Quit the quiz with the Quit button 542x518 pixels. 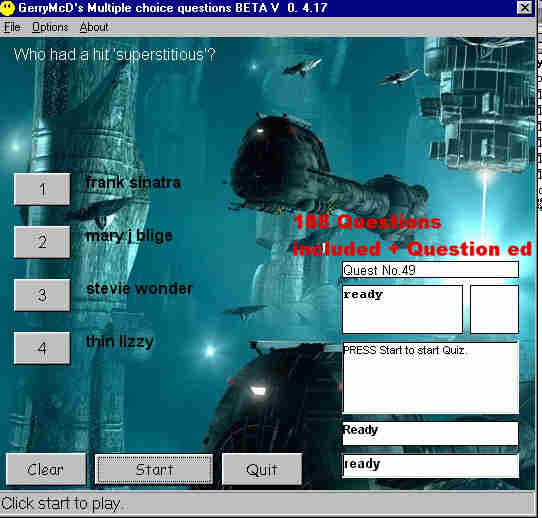(x=262, y=469)
